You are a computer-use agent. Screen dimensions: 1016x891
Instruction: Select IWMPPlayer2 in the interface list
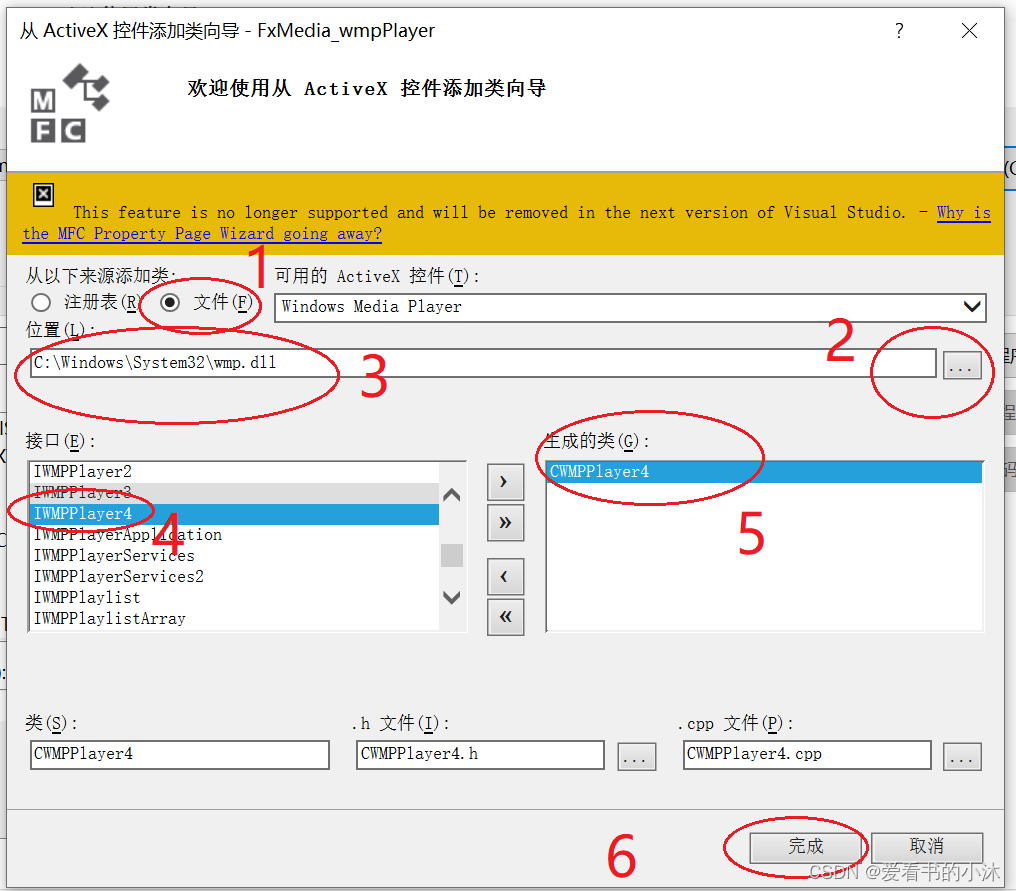233,472
